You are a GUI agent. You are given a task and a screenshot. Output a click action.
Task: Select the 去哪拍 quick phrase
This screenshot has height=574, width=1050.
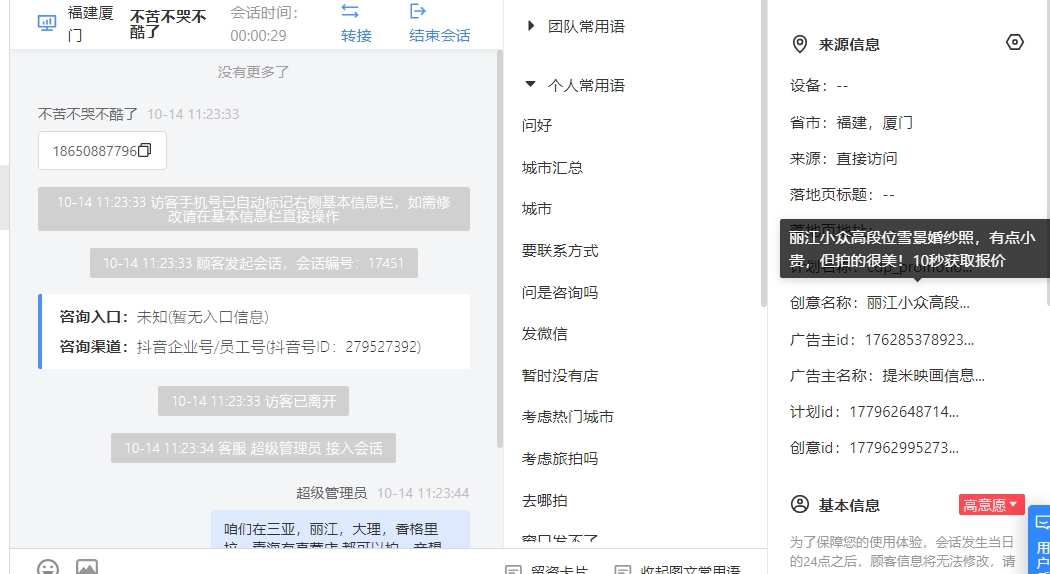click(x=544, y=500)
